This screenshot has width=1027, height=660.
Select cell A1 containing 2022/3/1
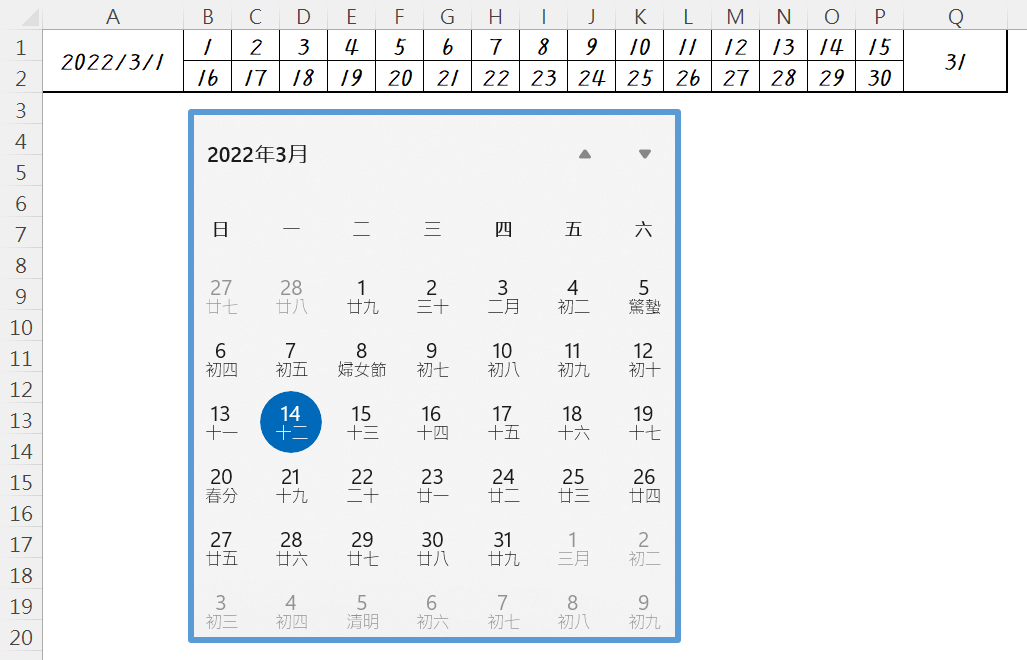coord(113,62)
